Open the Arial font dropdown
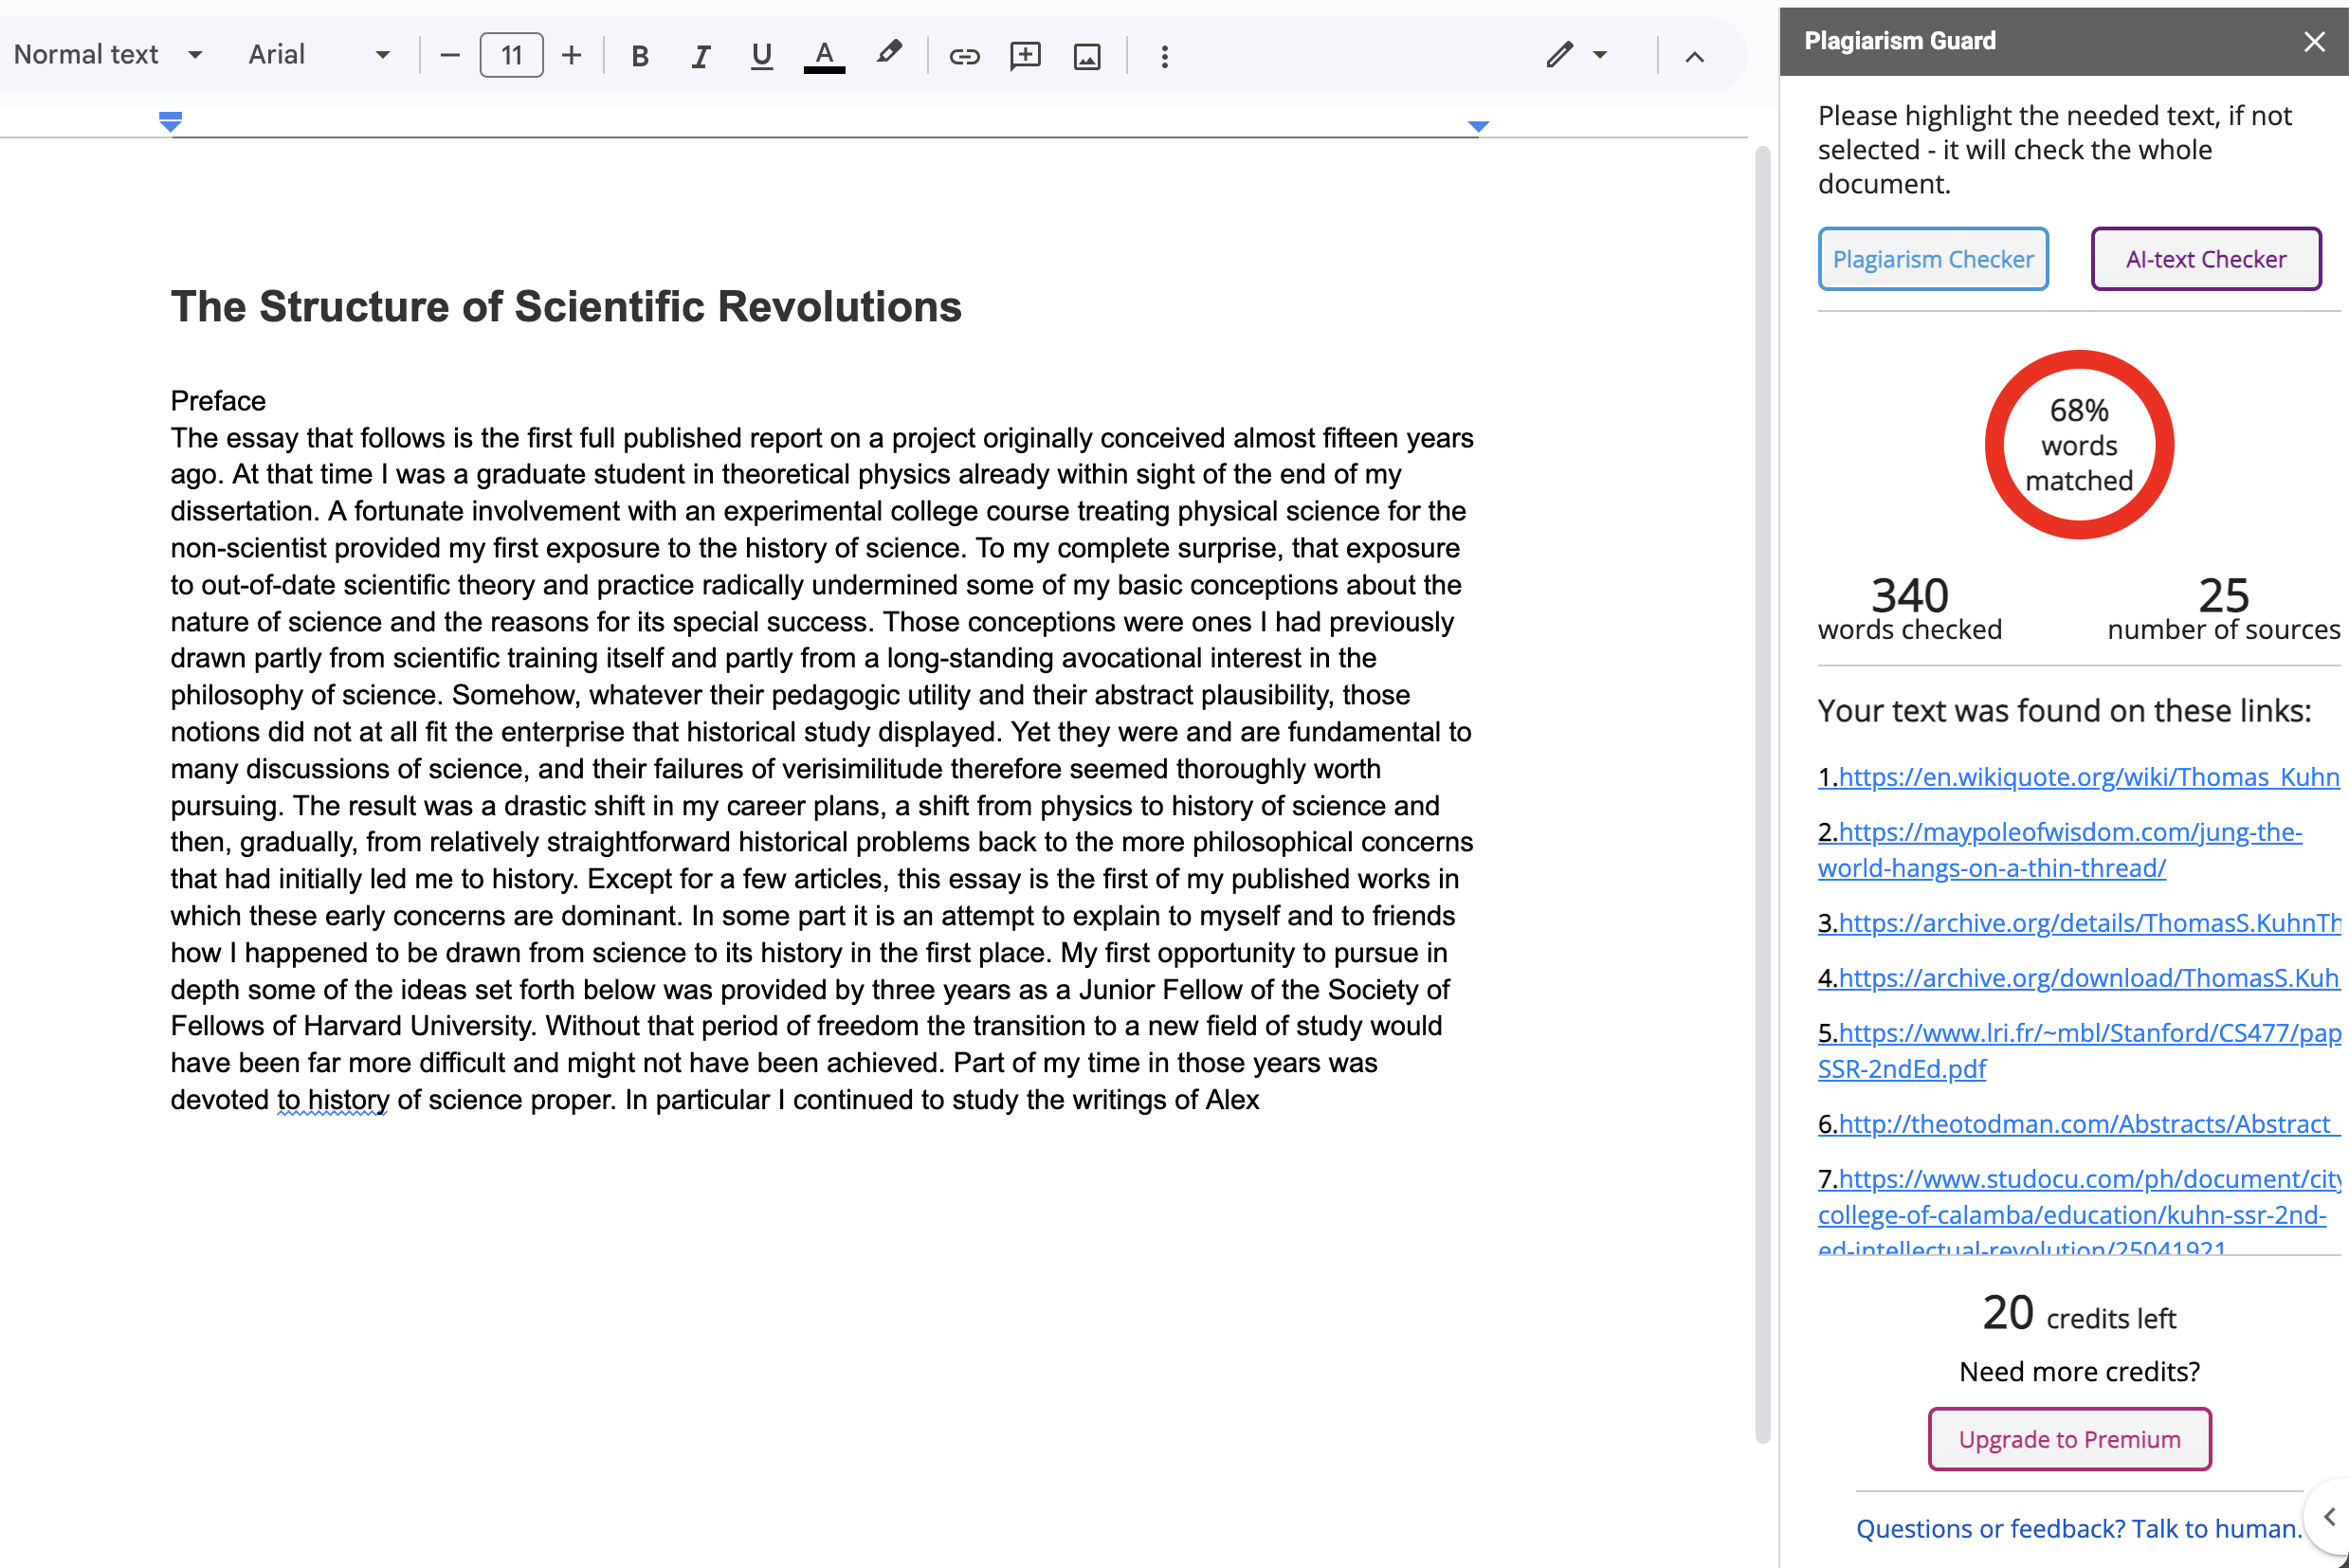Viewport: 2349px width, 1568px height. 319,55
